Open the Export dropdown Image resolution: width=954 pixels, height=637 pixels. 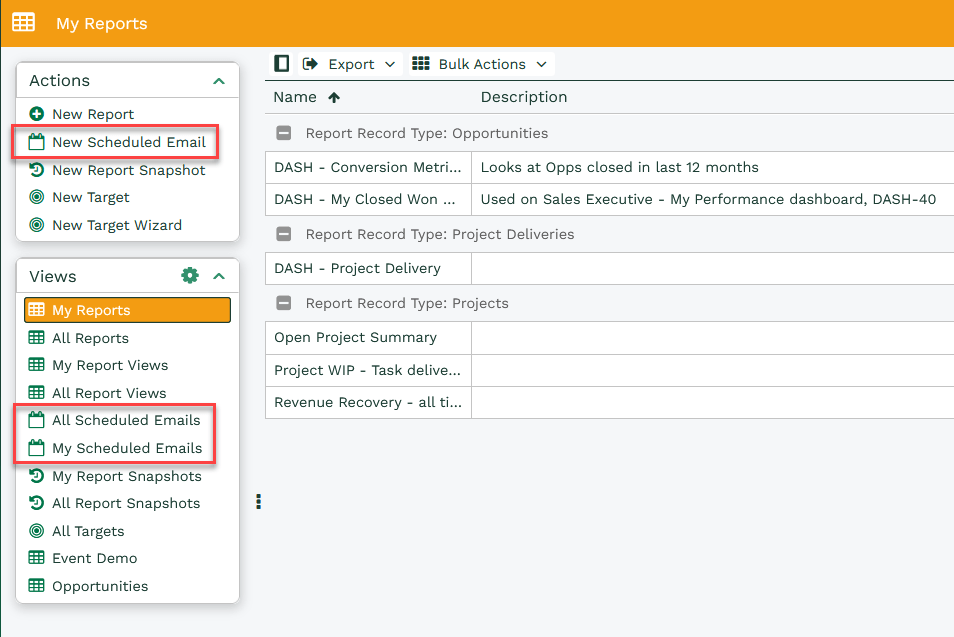pyautogui.click(x=349, y=64)
